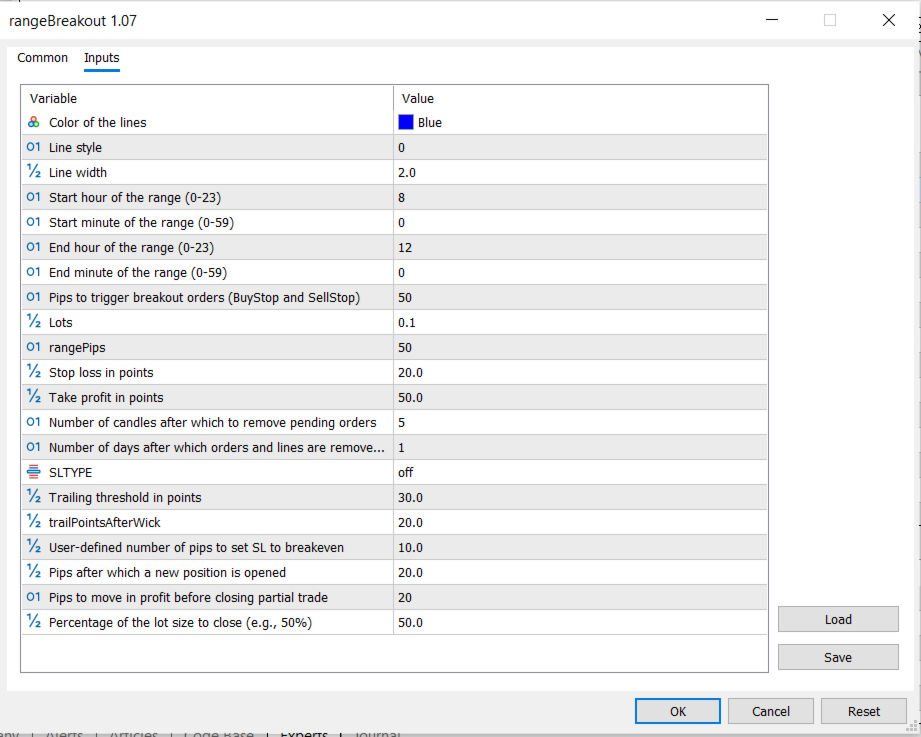
Task: Open the Blue color value dropdown
Action: click(580, 122)
